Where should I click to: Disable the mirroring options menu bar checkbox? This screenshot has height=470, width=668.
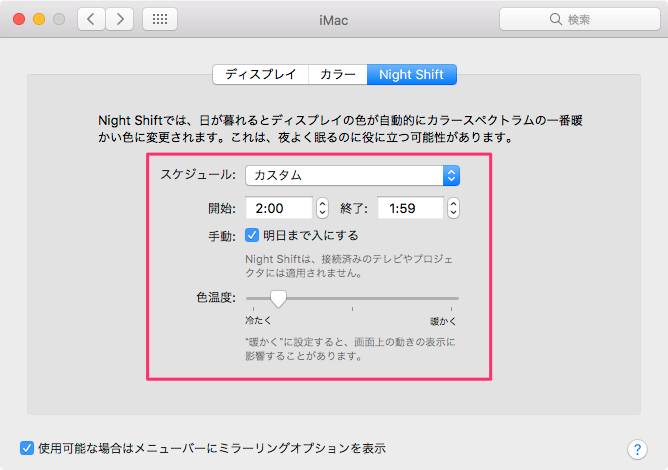pos(26,448)
